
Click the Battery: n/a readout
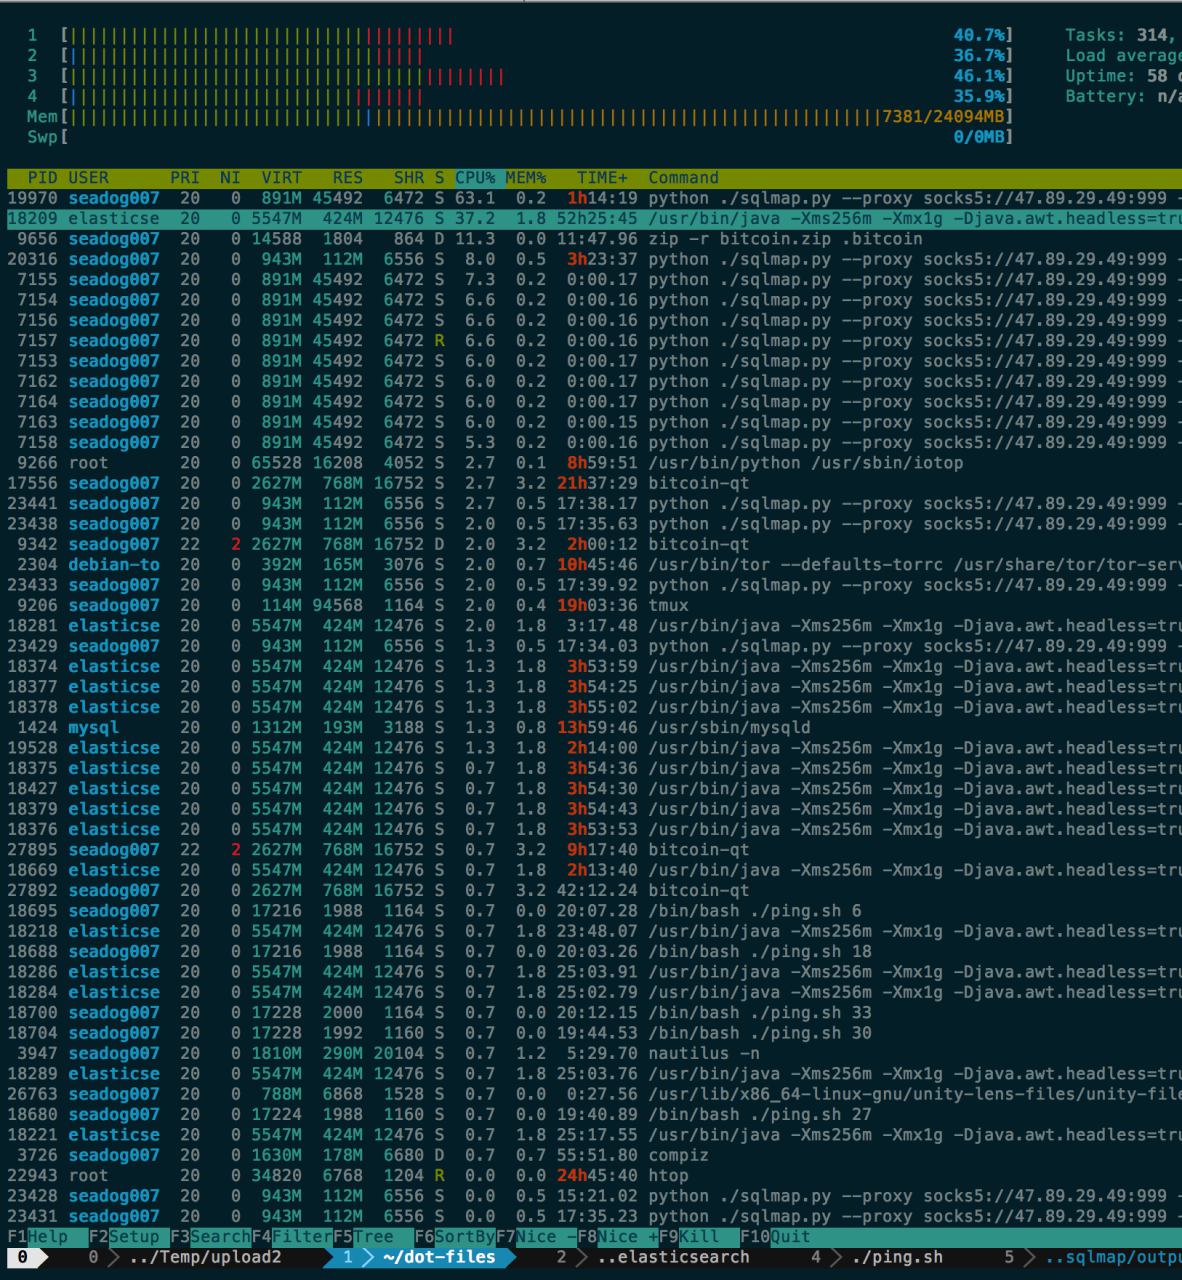point(1123,96)
